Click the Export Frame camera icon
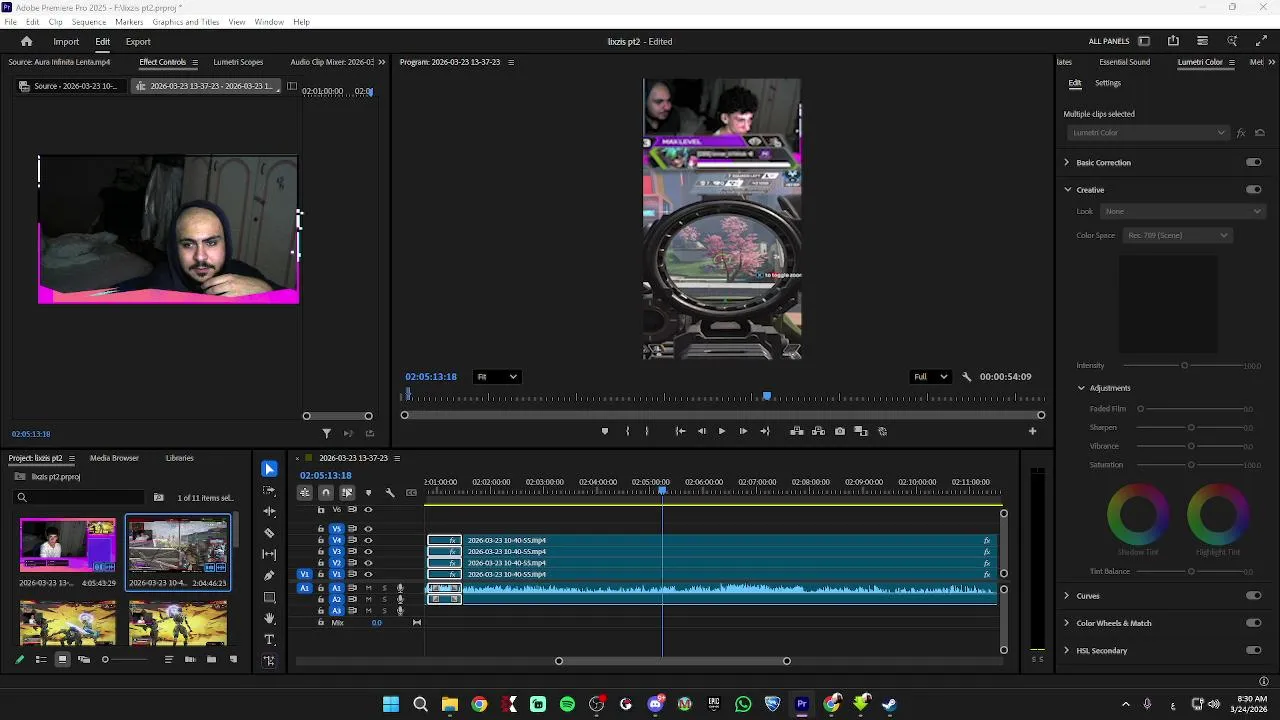The height and width of the screenshot is (720, 1280). [840, 431]
